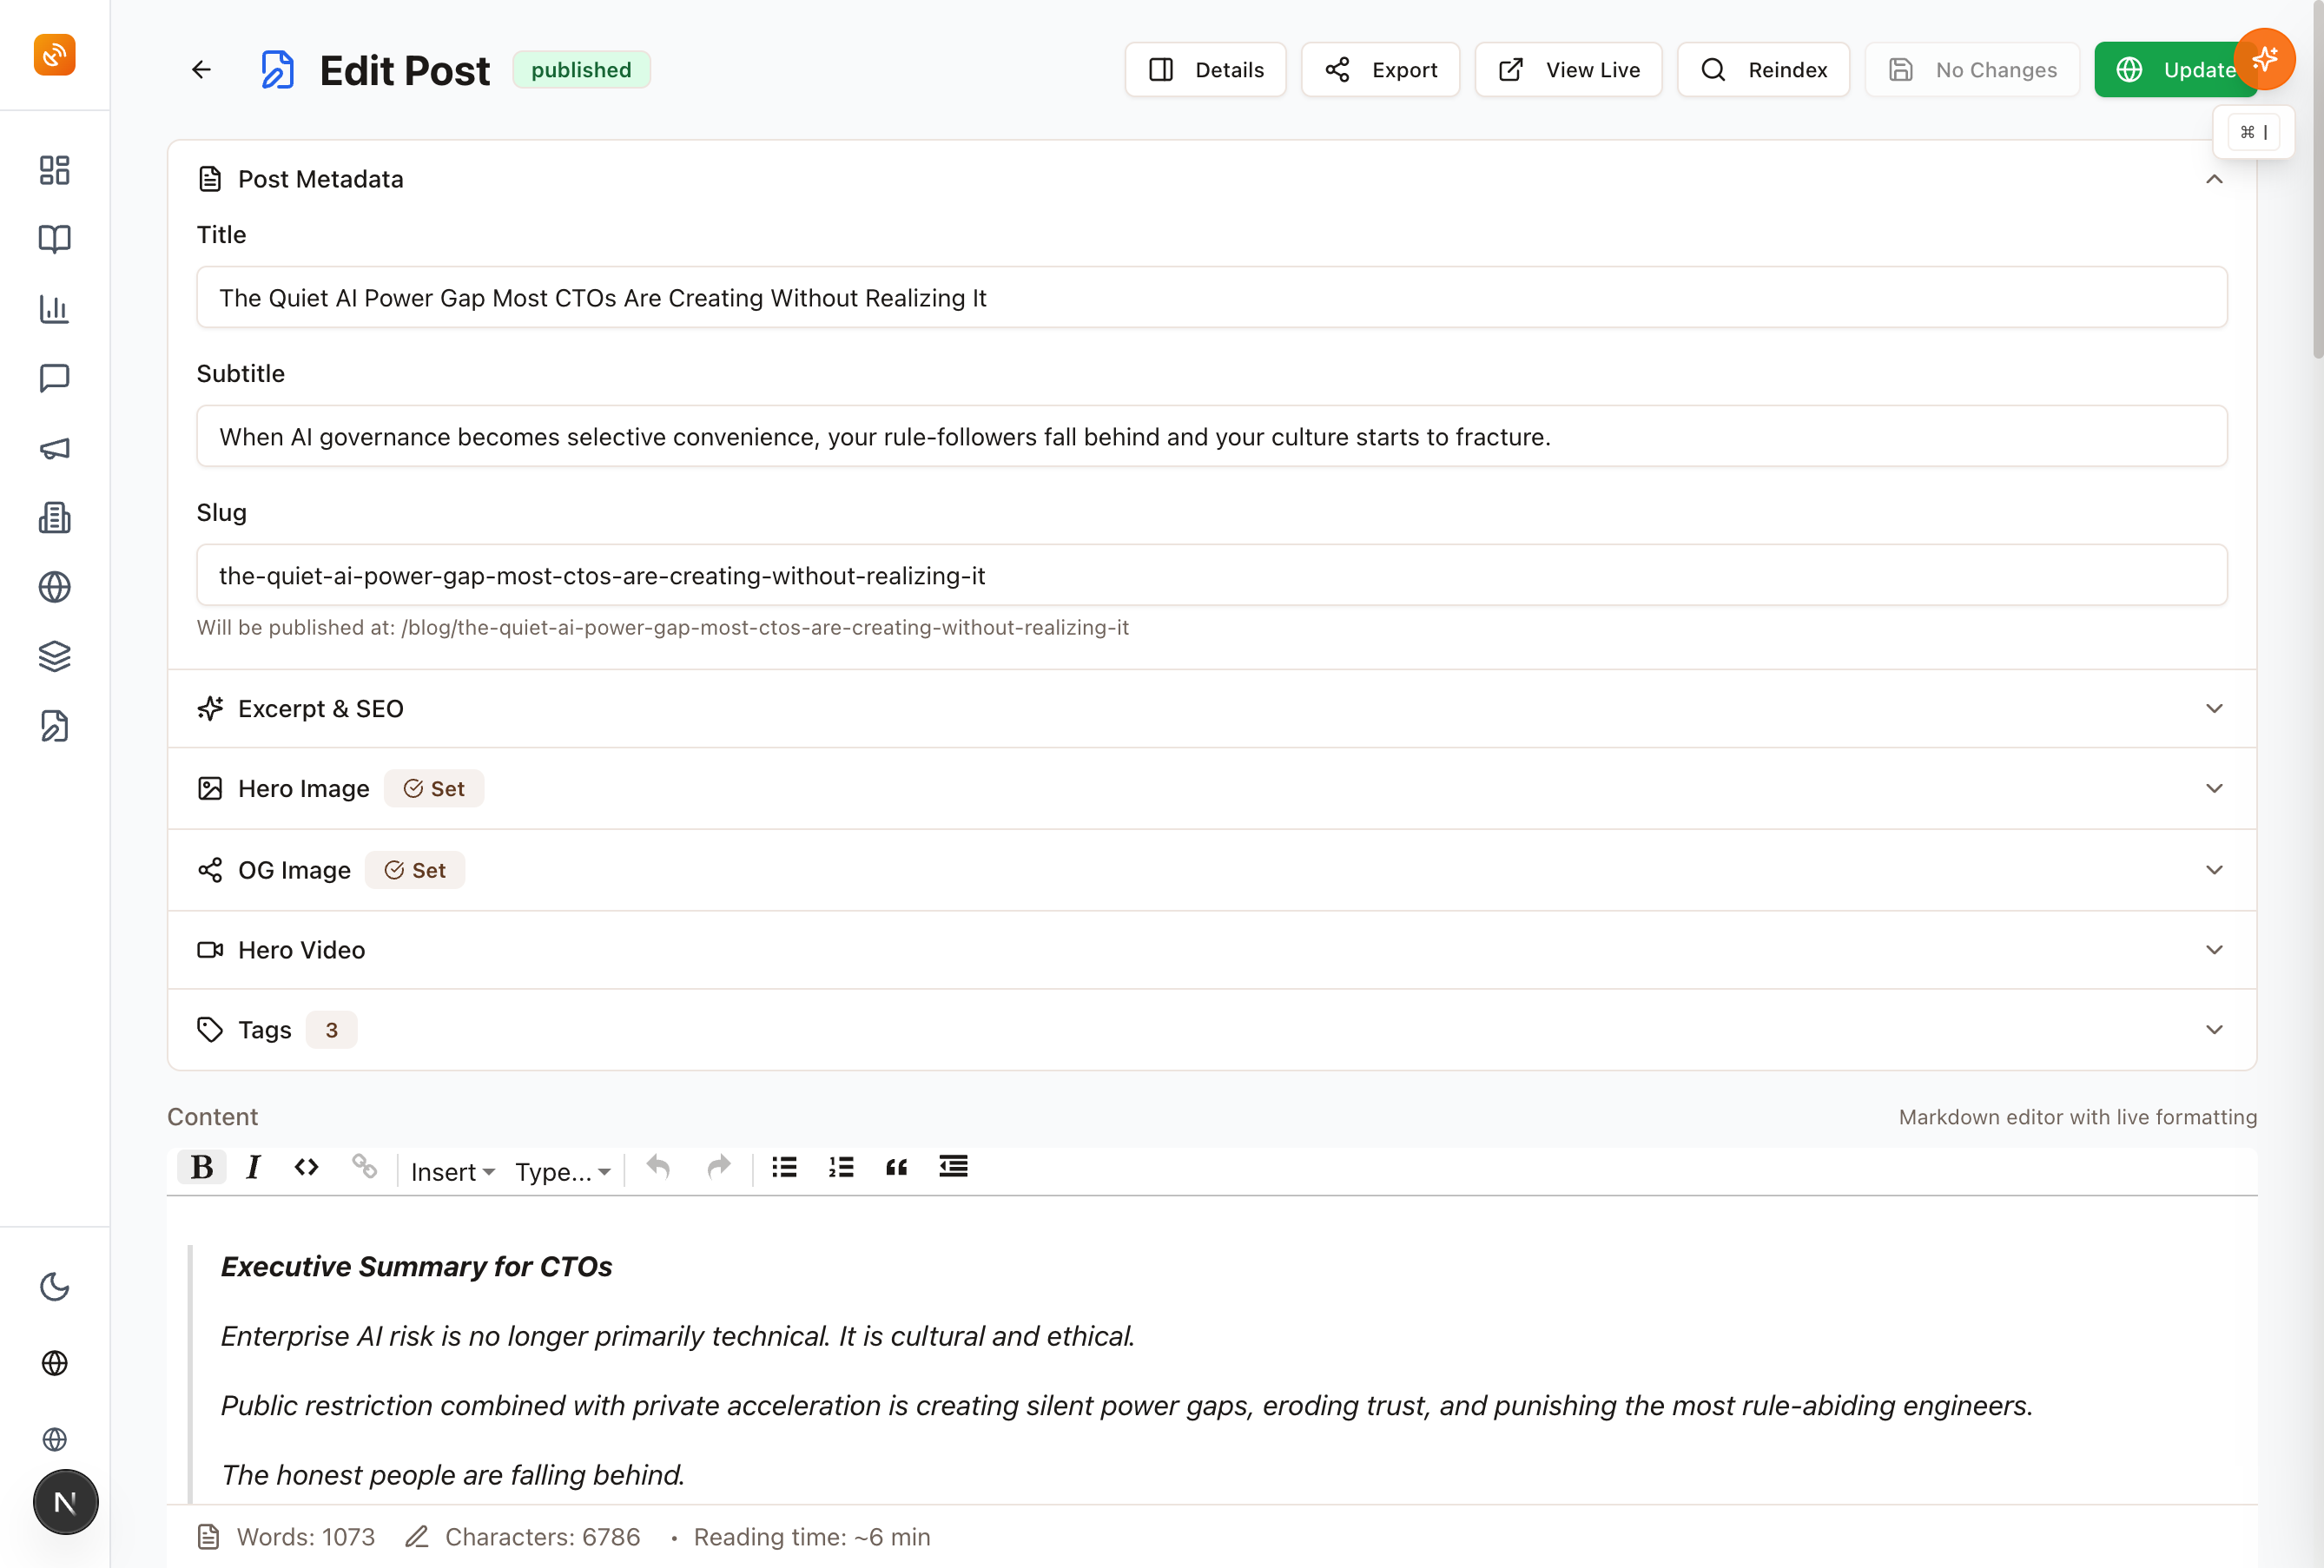Select the blockquote icon in the editor toolbar
This screenshot has height=1568, width=2324.
pos(896,1167)
